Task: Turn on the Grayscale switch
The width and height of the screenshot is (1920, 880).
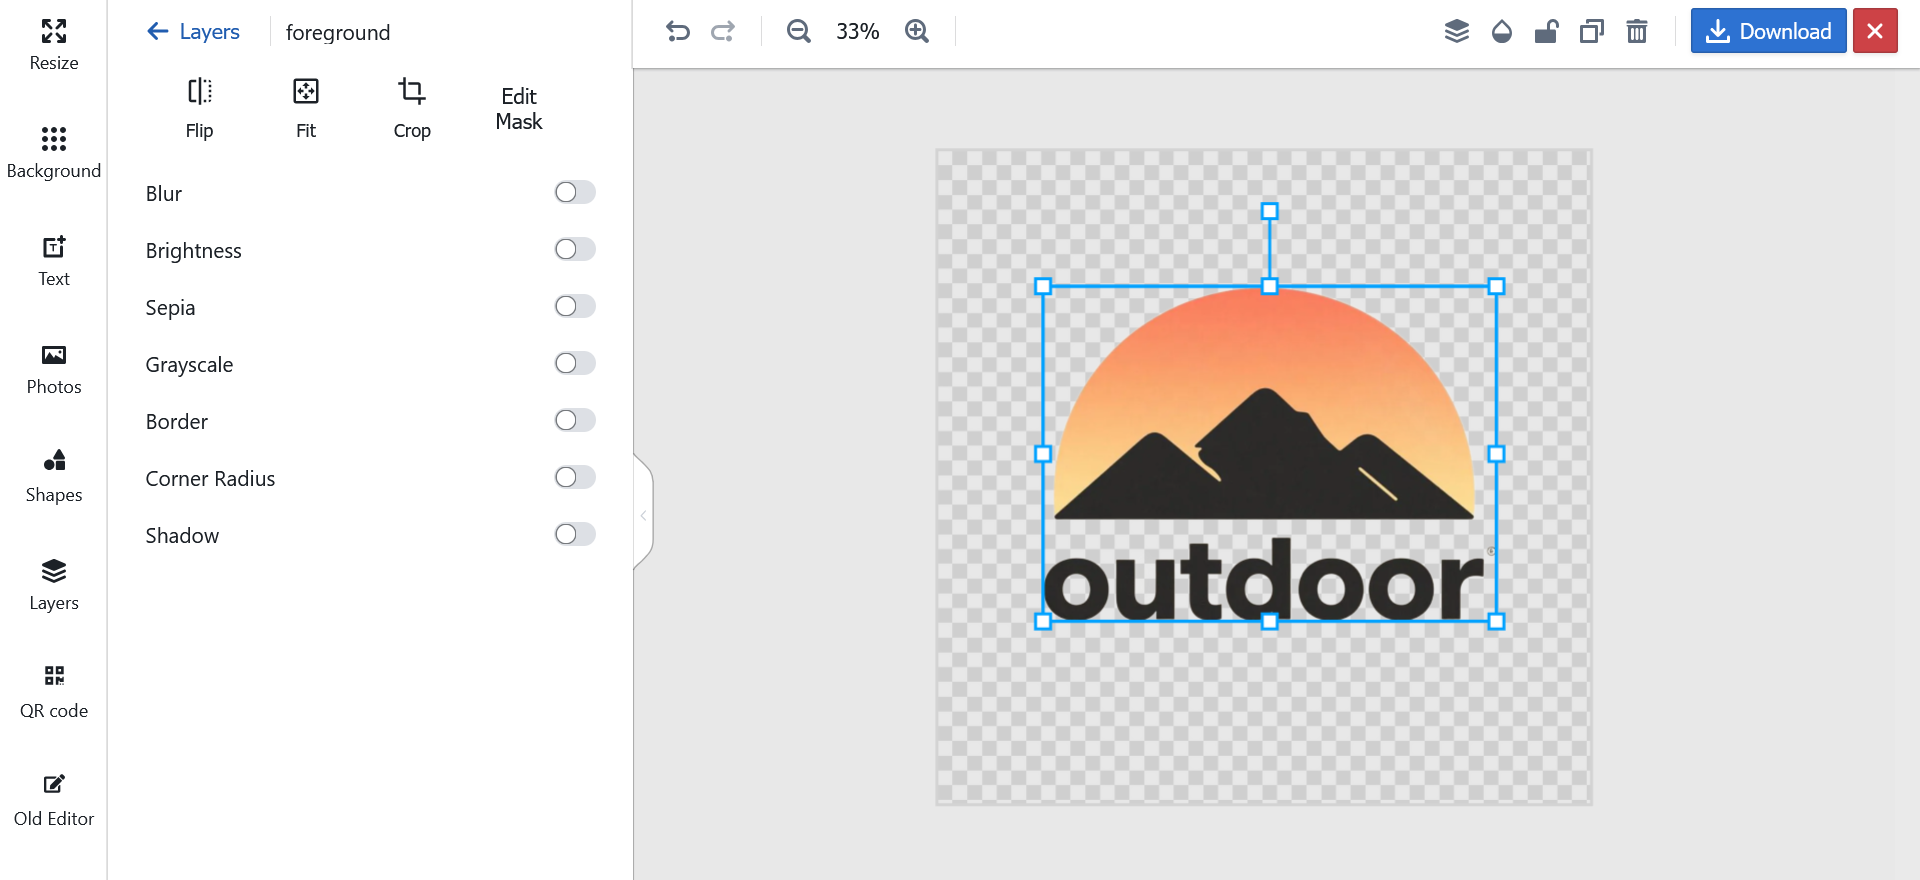Action: click(575, 363)
